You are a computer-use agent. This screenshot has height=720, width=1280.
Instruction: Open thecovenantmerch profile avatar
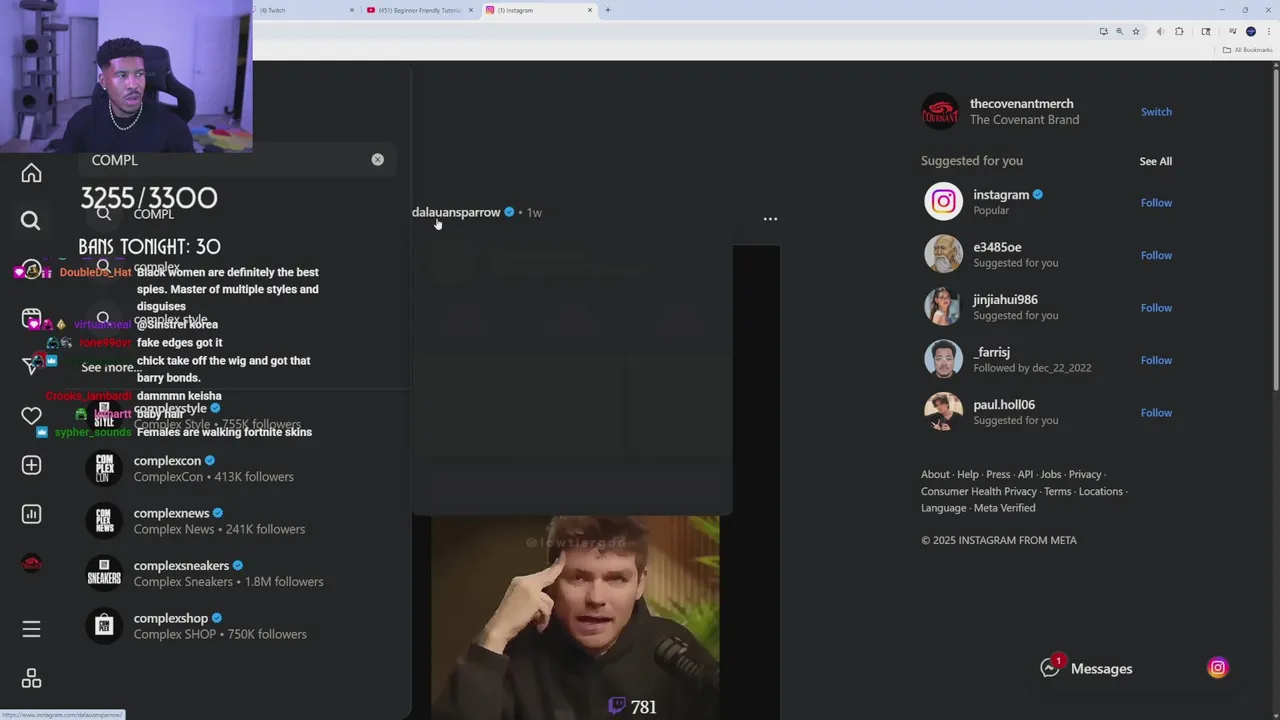940,111
